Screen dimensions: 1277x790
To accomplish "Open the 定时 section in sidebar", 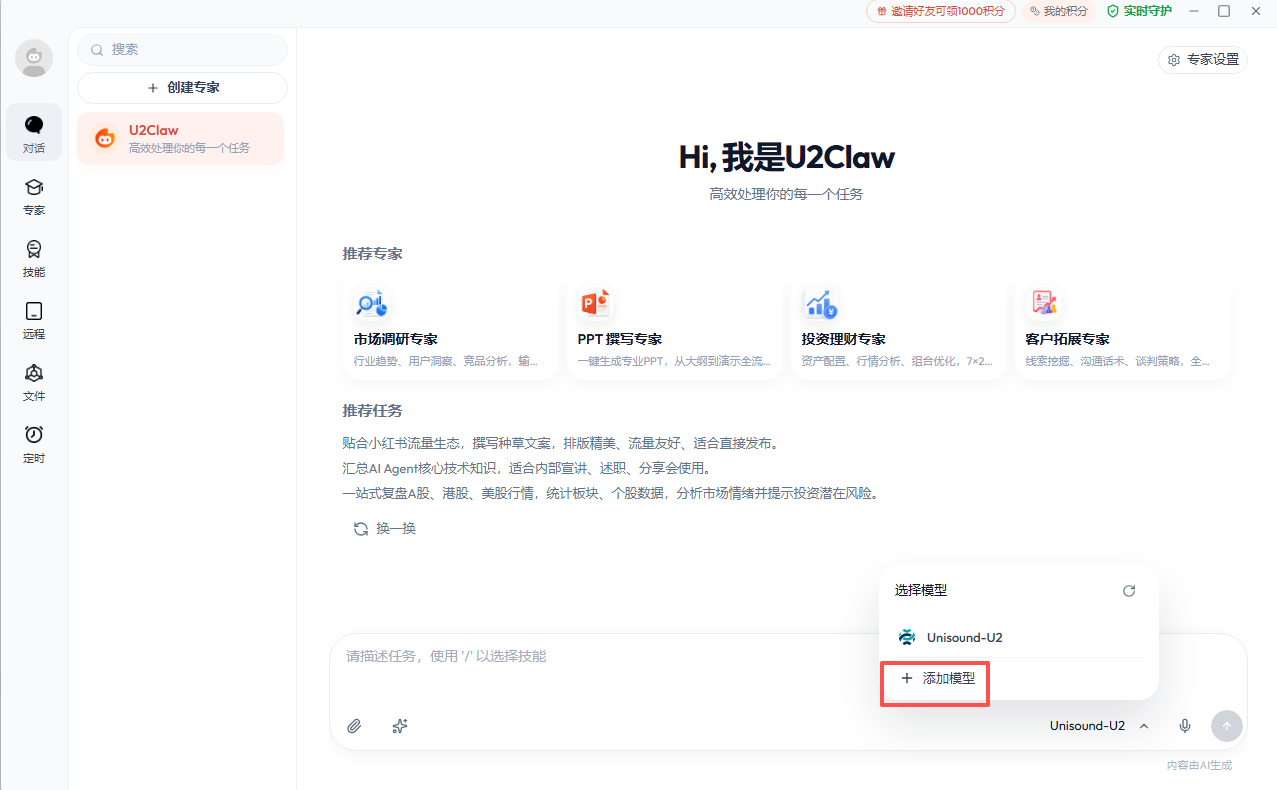I will click(x=34, y=444).
